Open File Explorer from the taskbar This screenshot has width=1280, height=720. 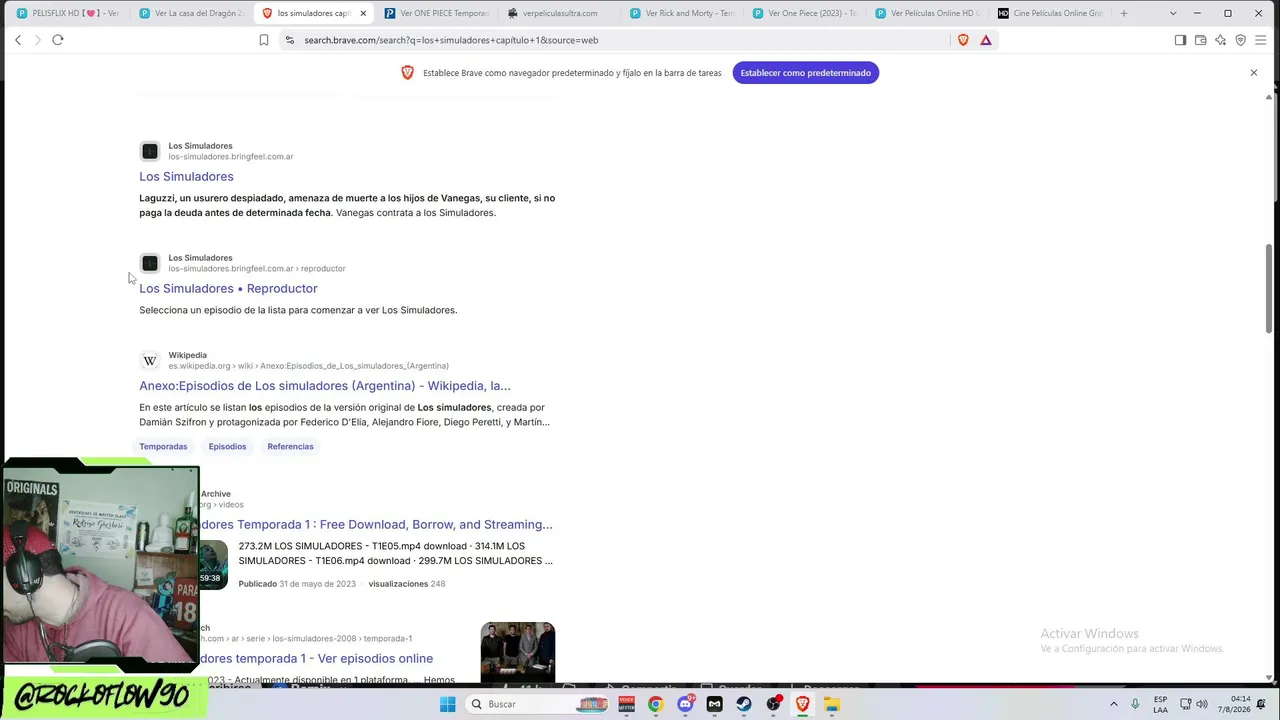point(832,704)
